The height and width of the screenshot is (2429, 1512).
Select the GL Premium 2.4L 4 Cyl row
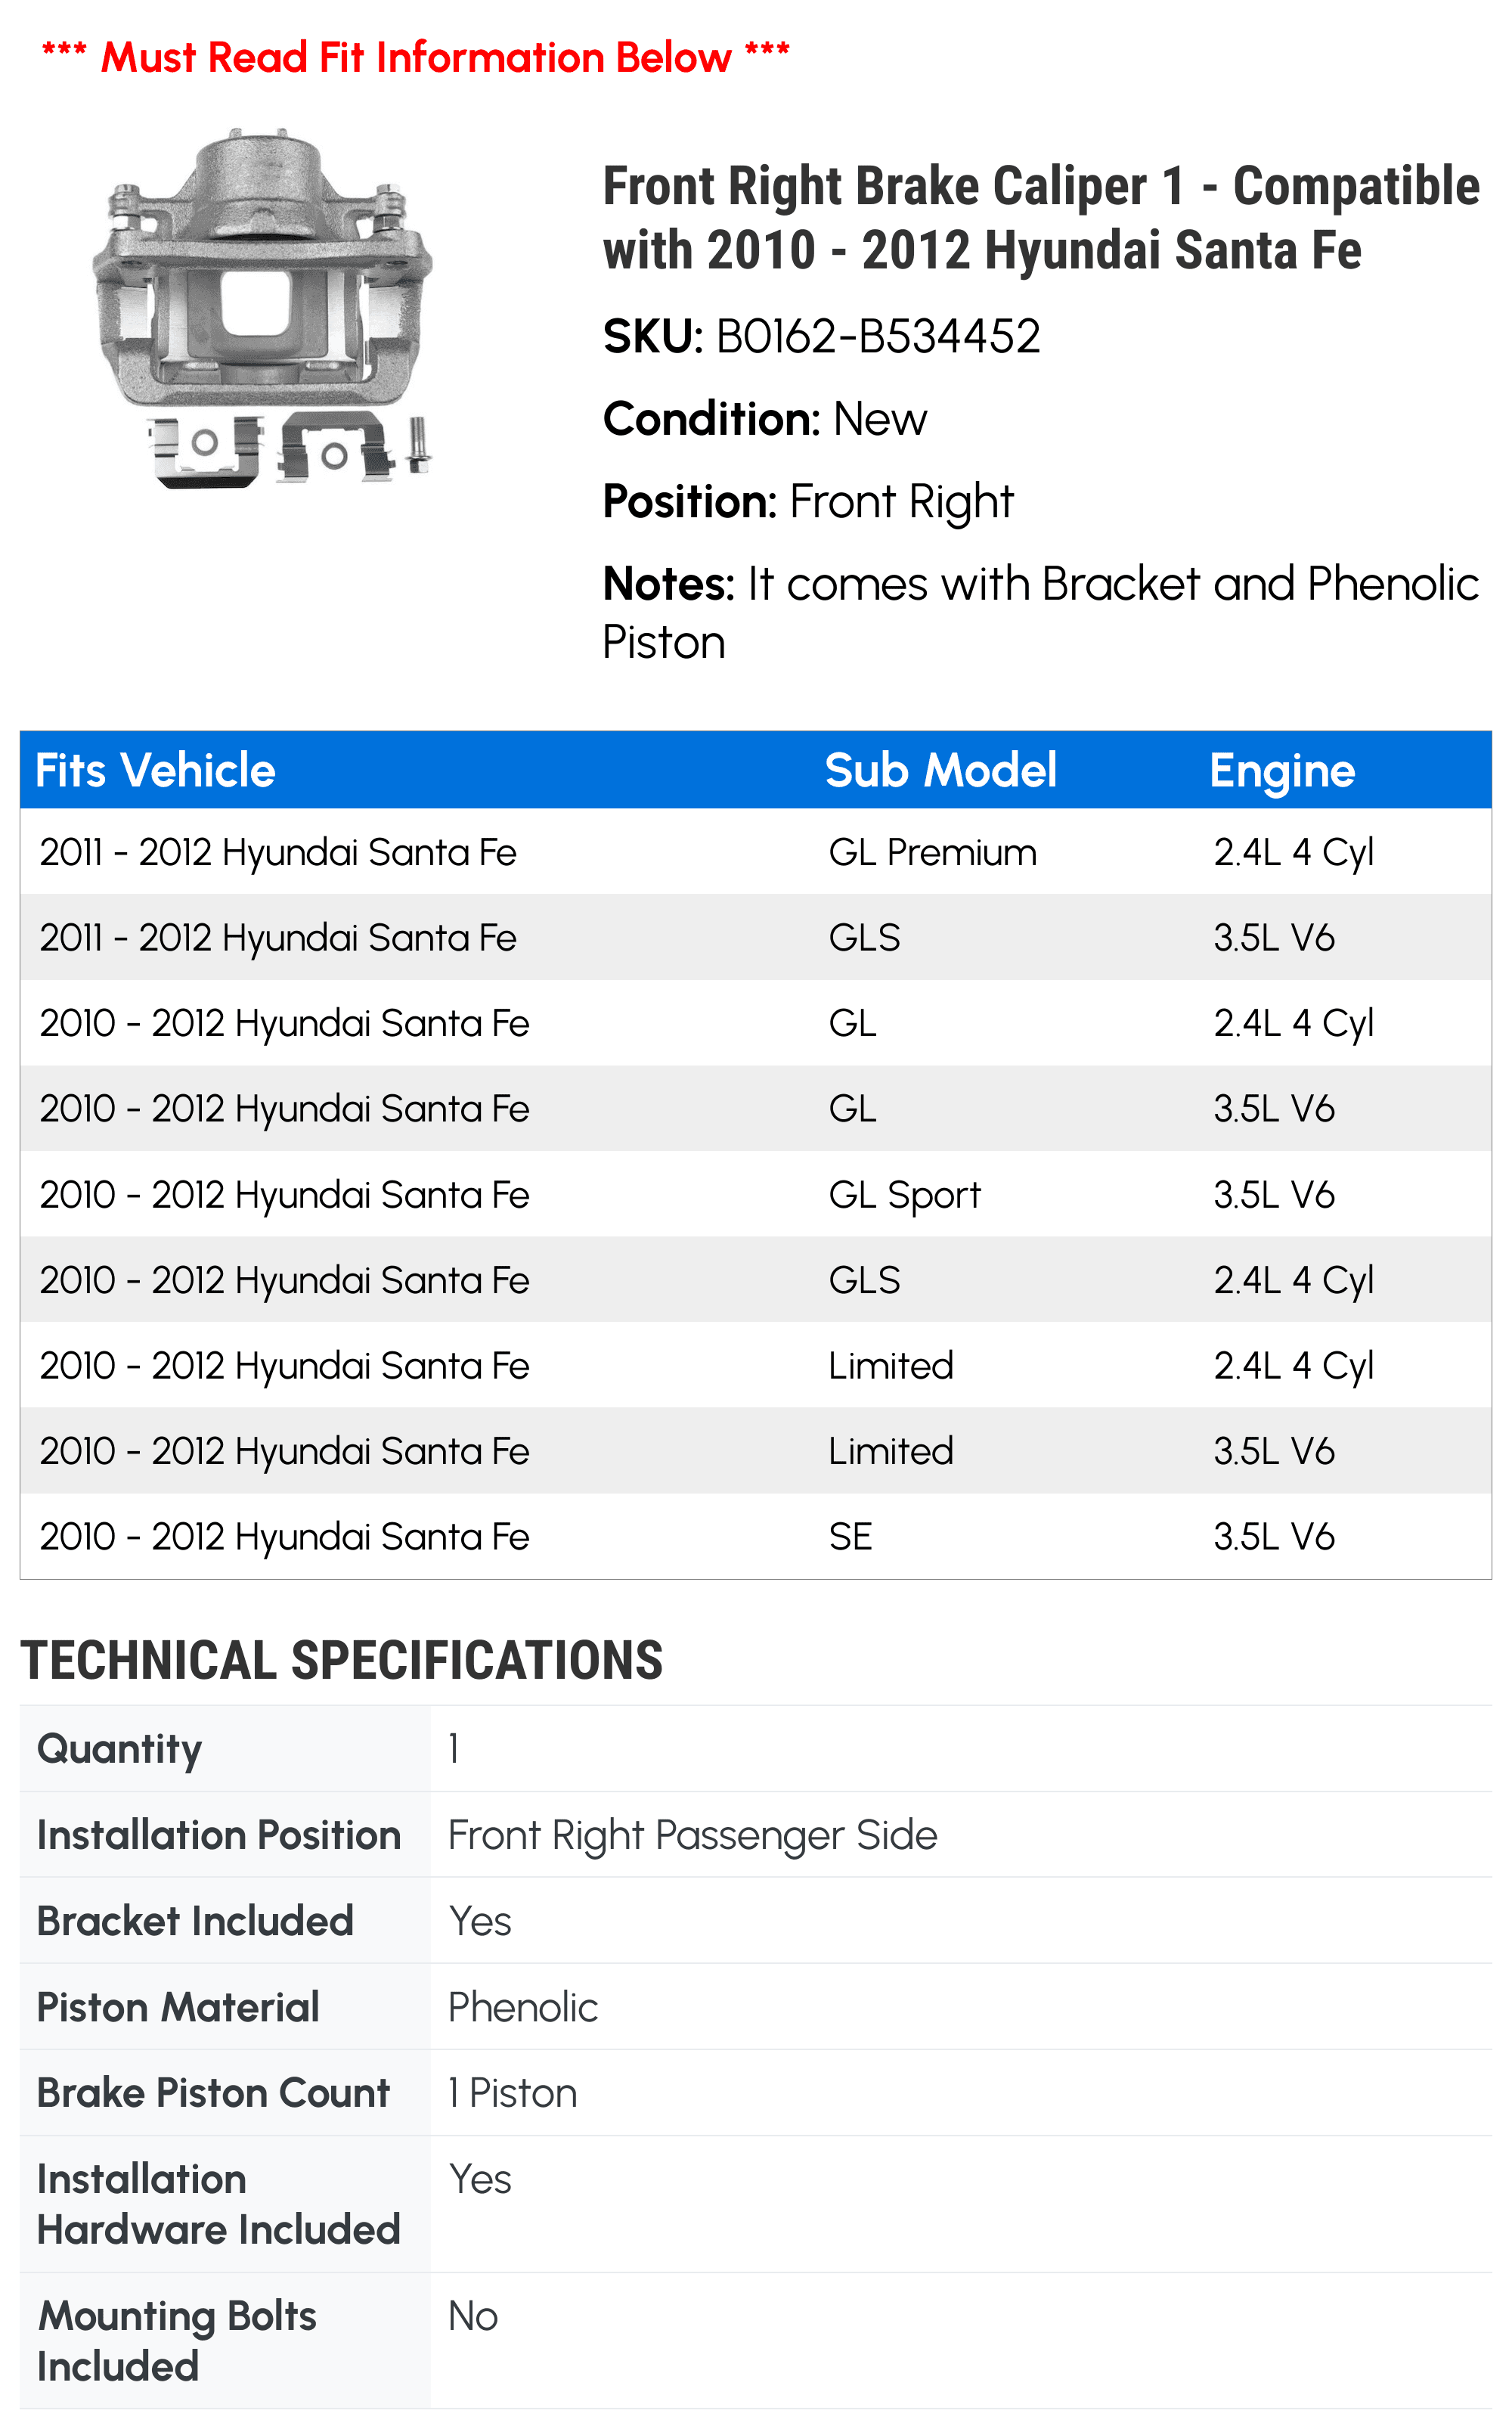[756, 852]
